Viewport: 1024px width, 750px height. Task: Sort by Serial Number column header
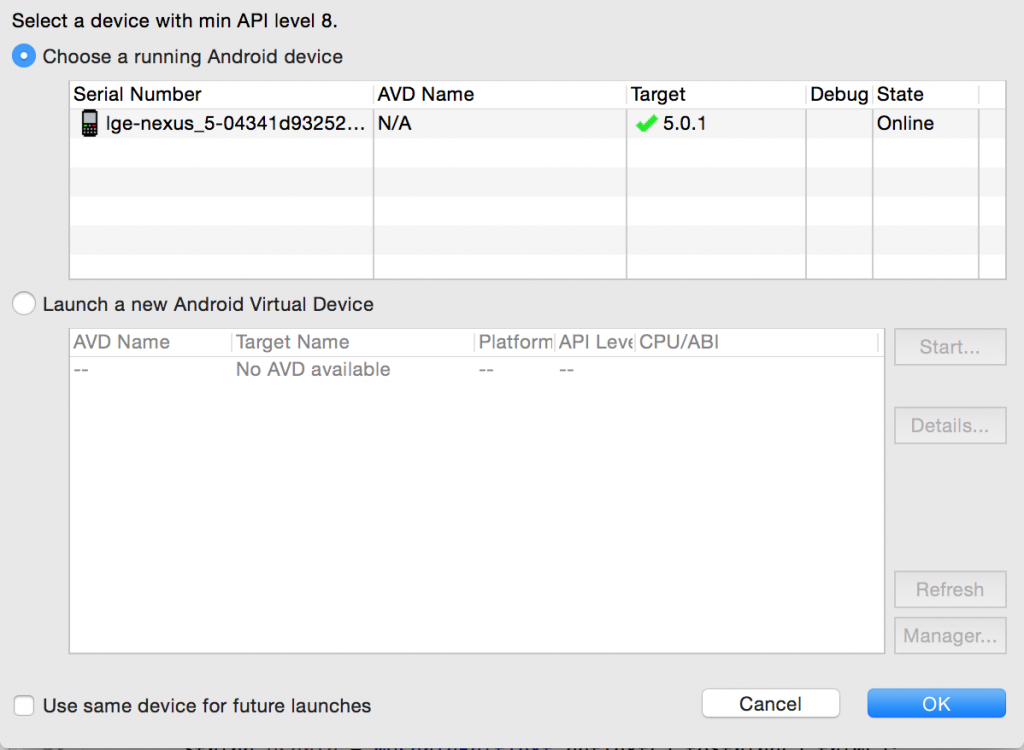click(137, 95)
